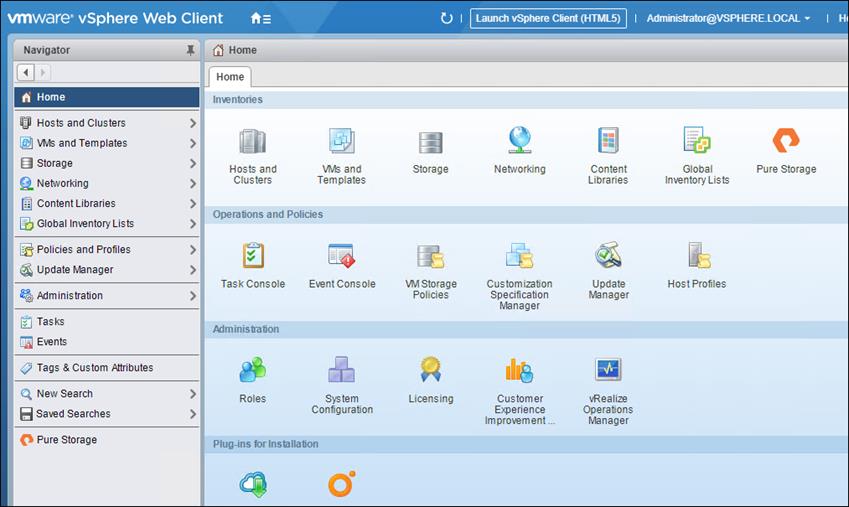Open Tags & Custom Attributes in Navigator
The image size is (849, 507).
coord(107,368)
